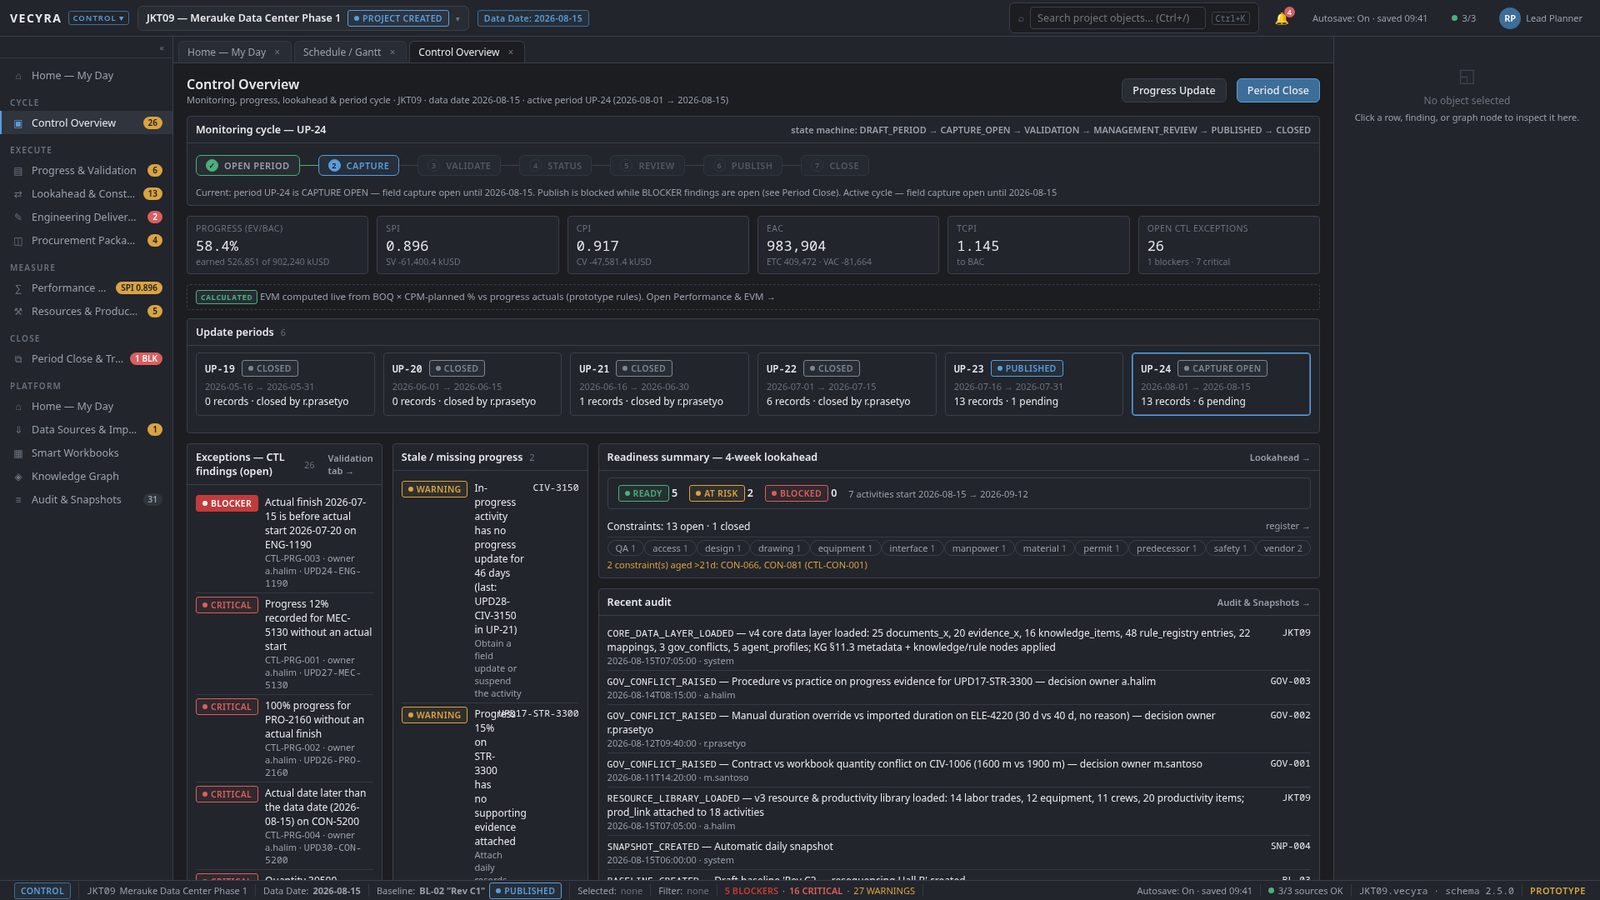
Task: Click the Procurement Packages sidebar icon
Action: 18,241
